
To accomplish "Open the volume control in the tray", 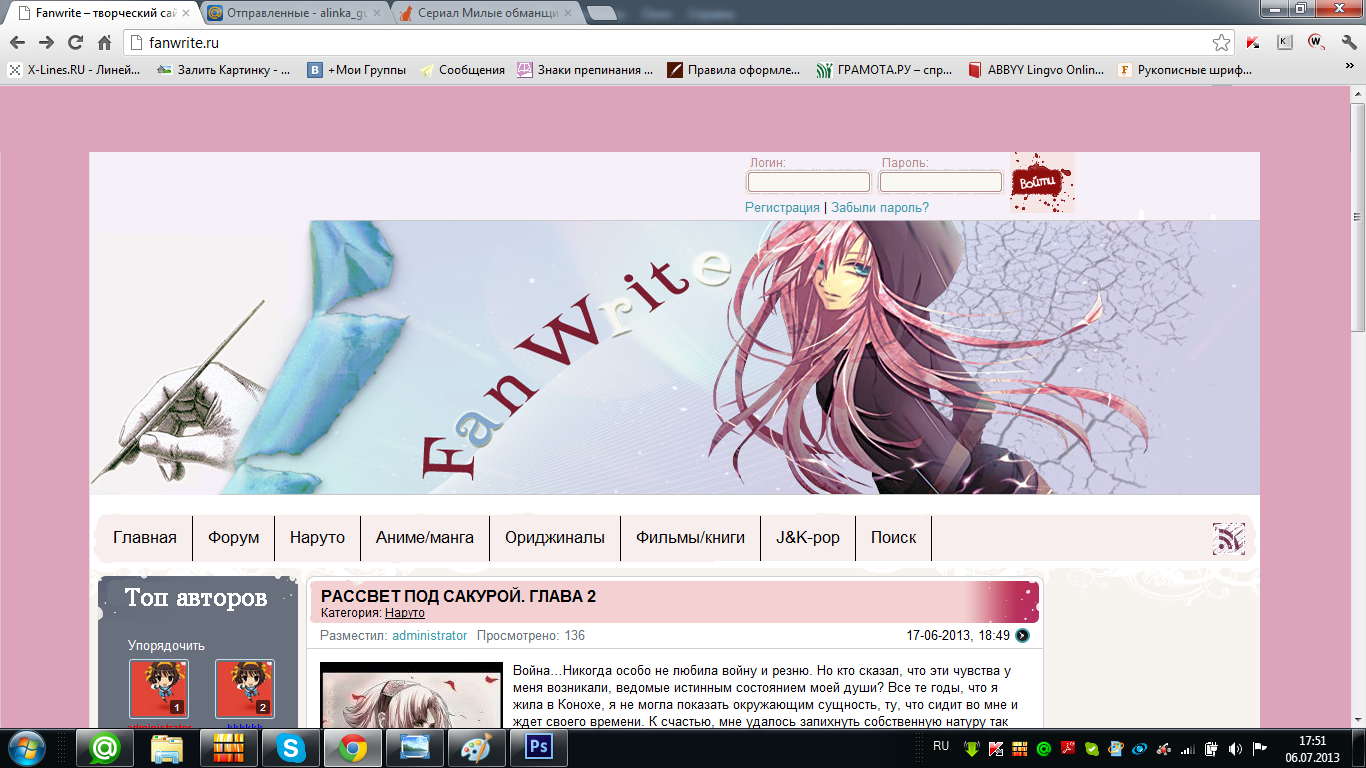I will click(1235, 748).
